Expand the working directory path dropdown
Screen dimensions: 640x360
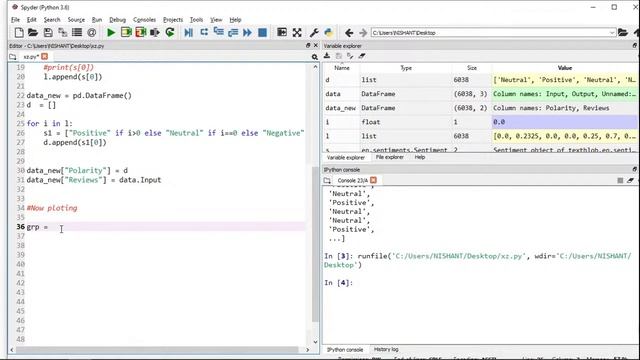point(612,33)
